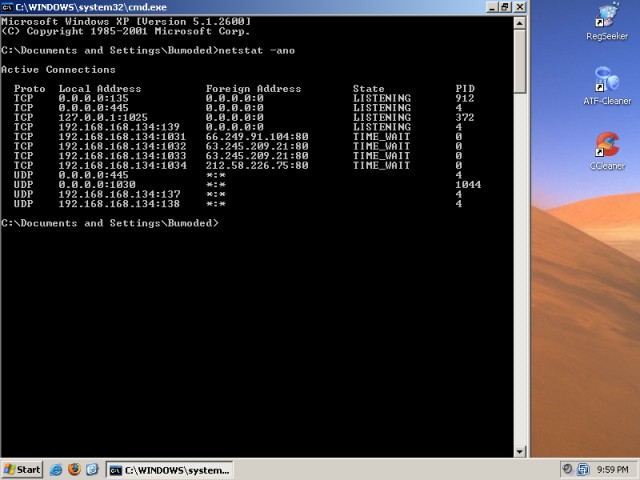Screen dimensions: 640x480
Task: Minimize the cmd.exe window
Action: pyautogui.click(x=492, y=7)
